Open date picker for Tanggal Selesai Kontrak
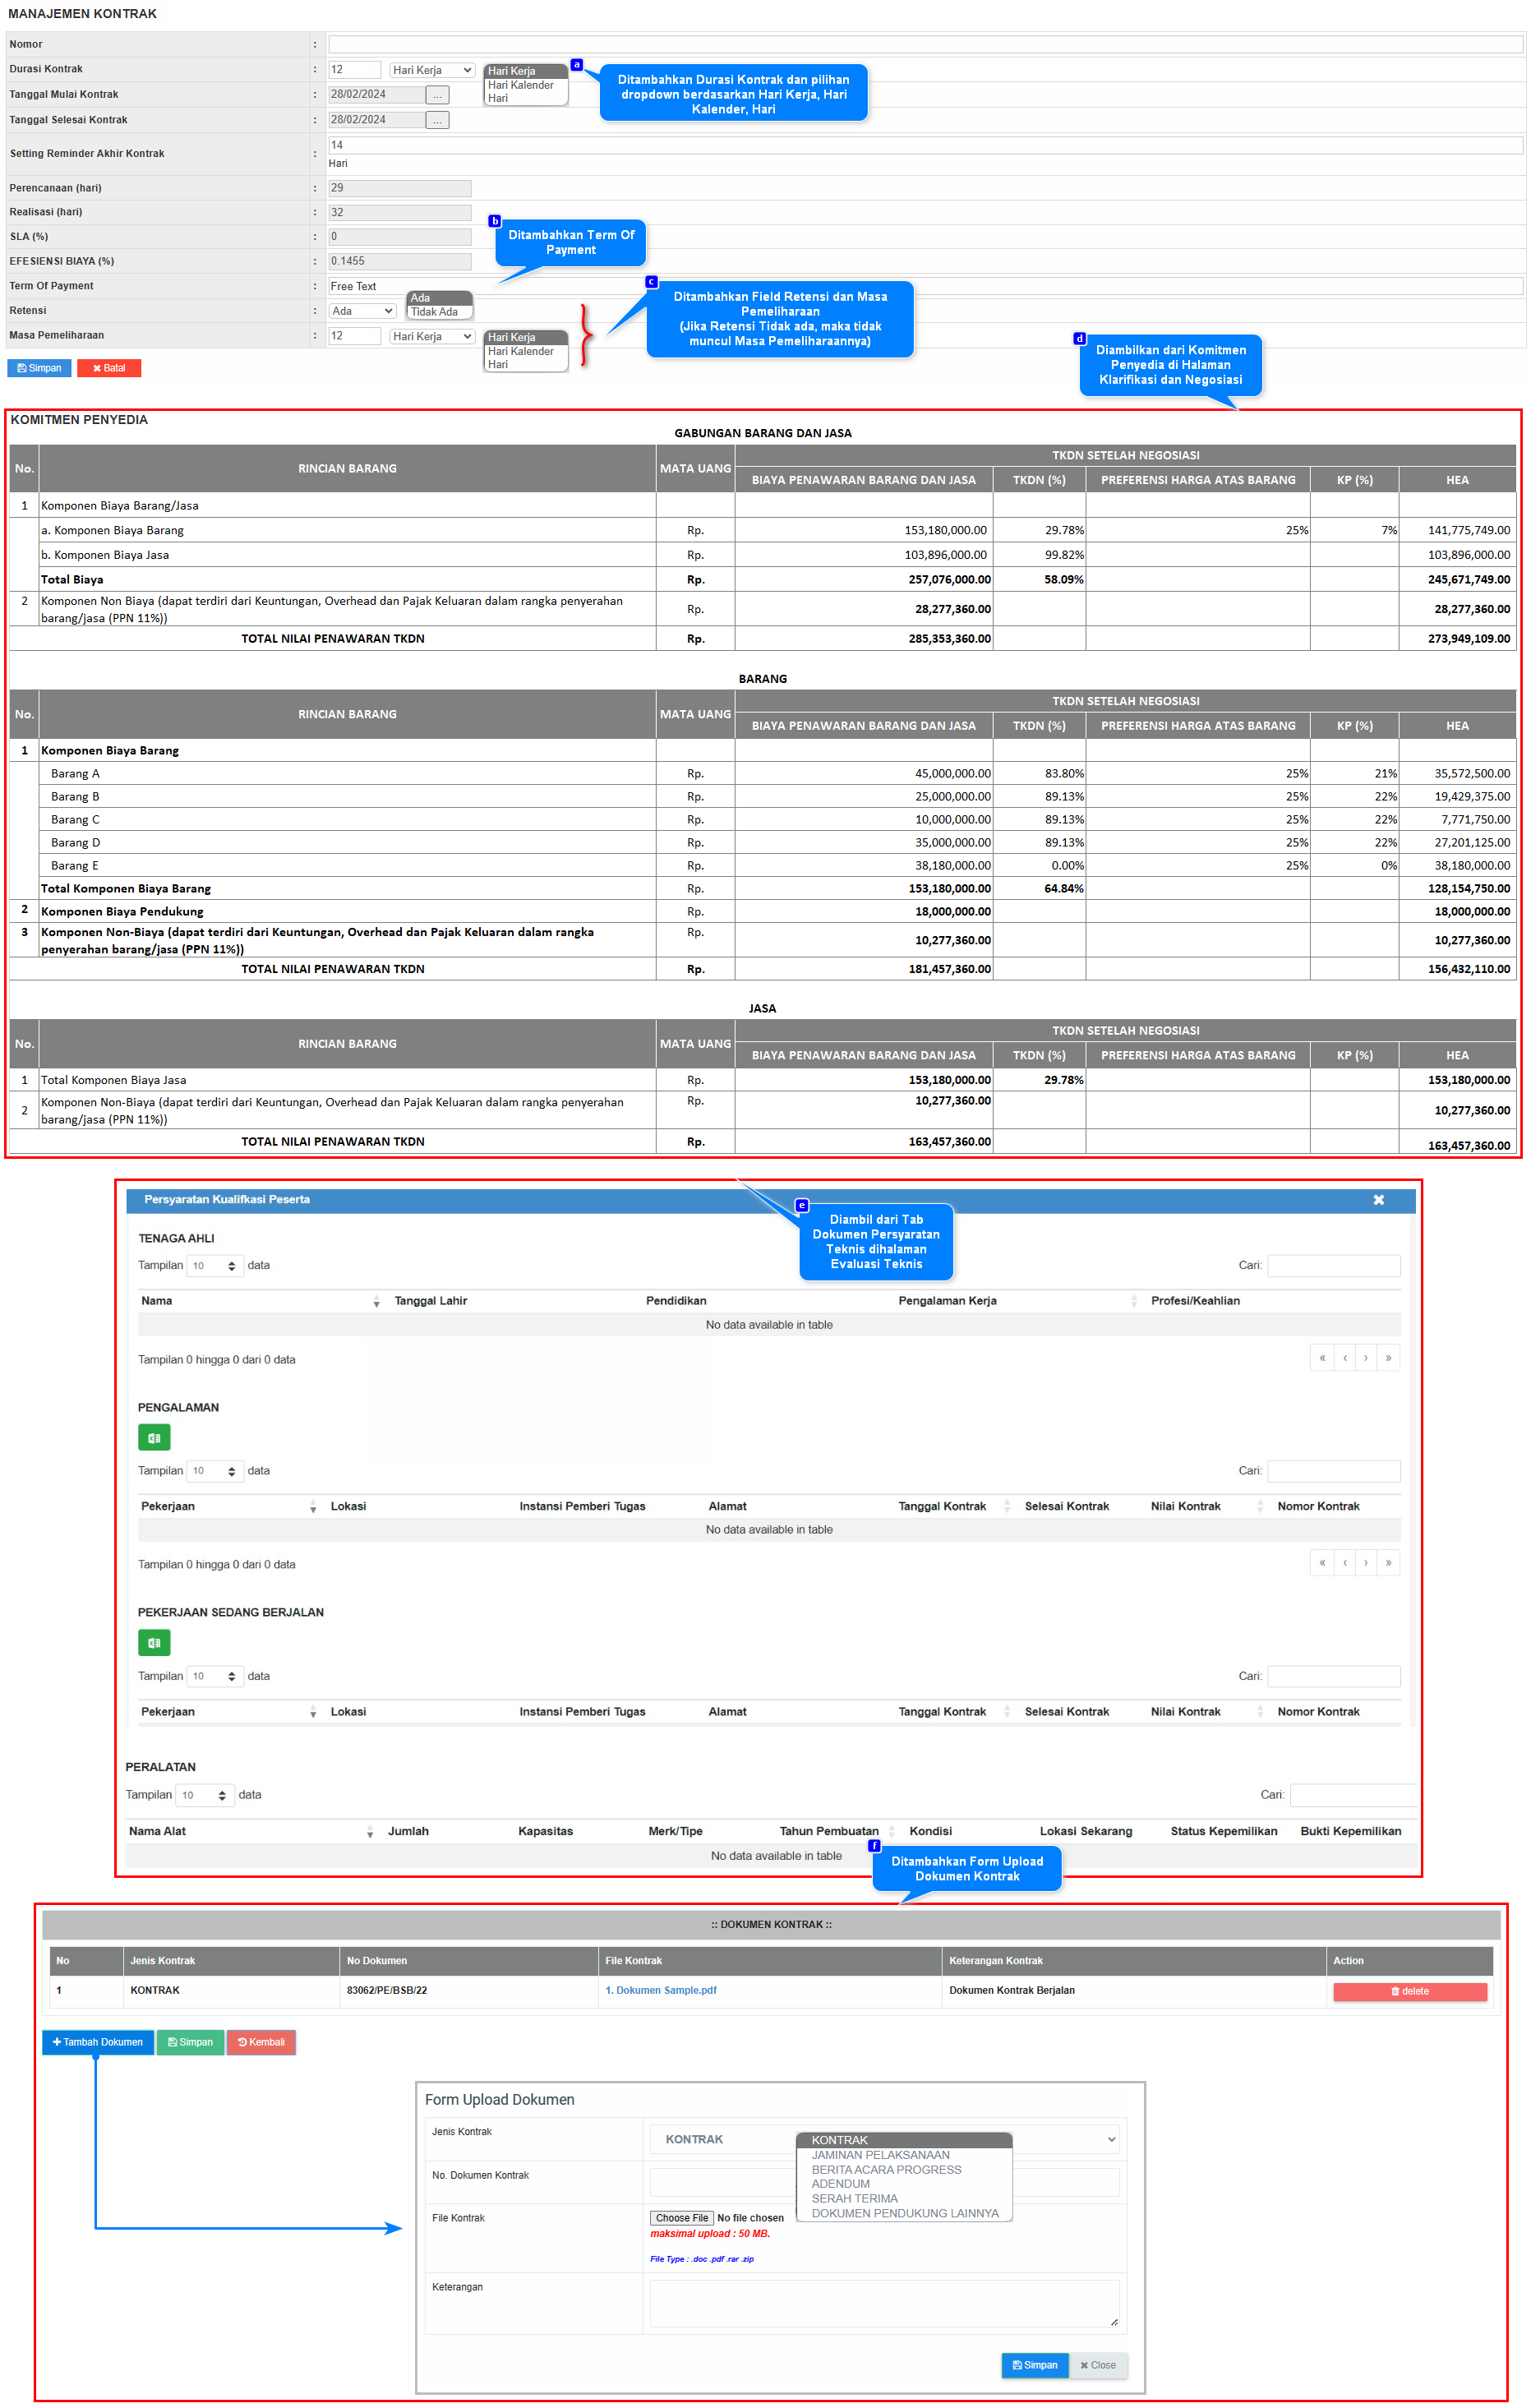The height and width of the screenshot is (2408, 1531). (x=437, y=120)
